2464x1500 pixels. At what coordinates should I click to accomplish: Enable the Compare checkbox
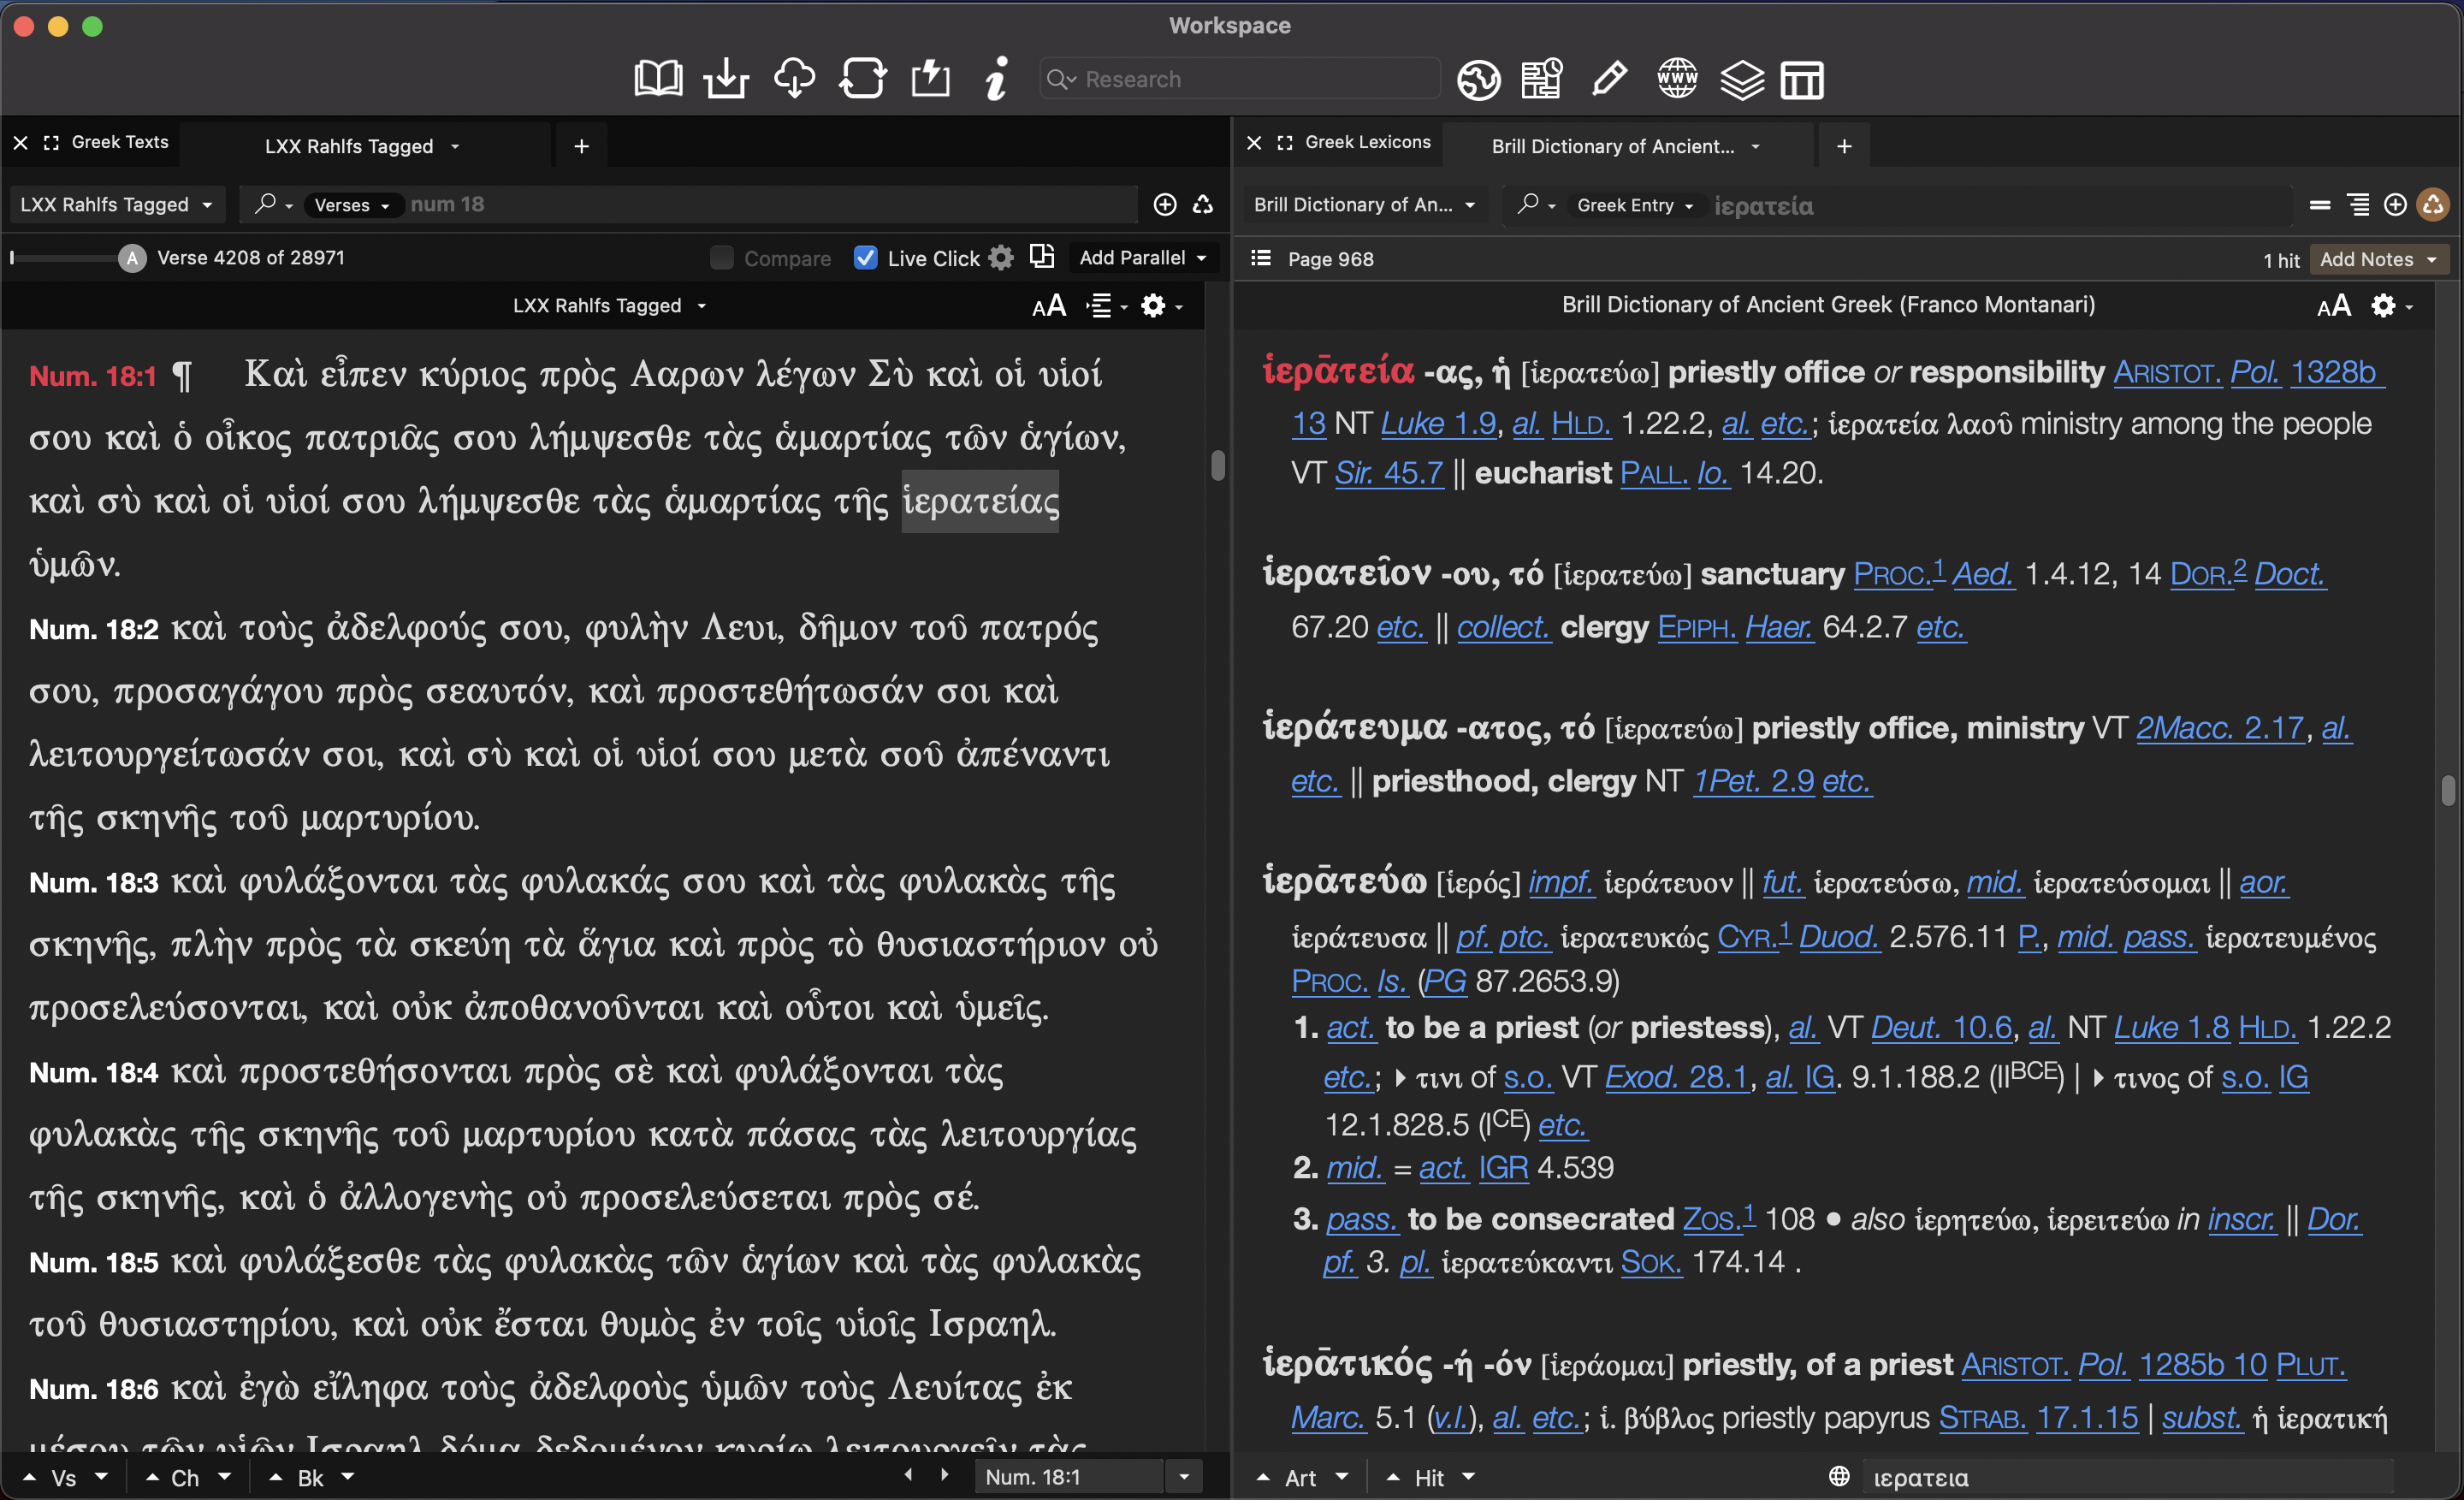[x=722, y=258]
